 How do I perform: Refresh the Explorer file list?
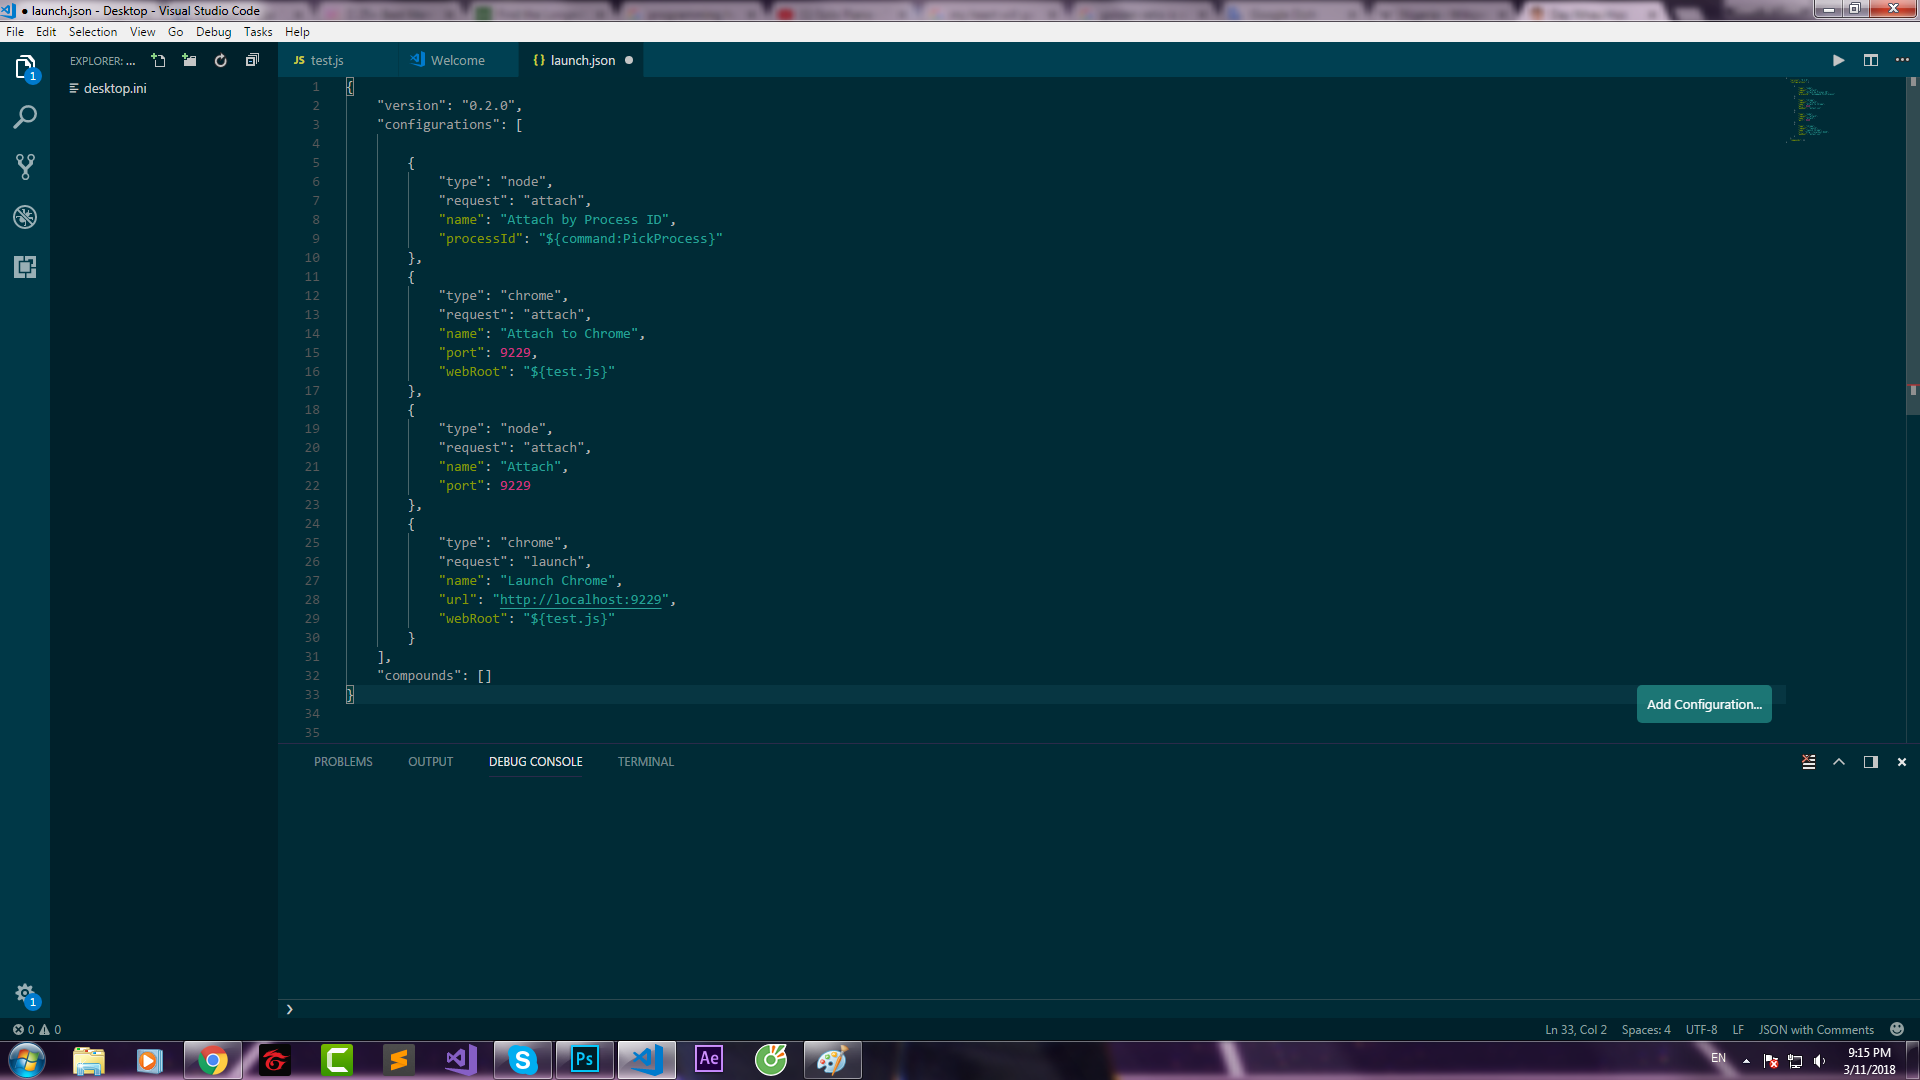tap(220, 60)
